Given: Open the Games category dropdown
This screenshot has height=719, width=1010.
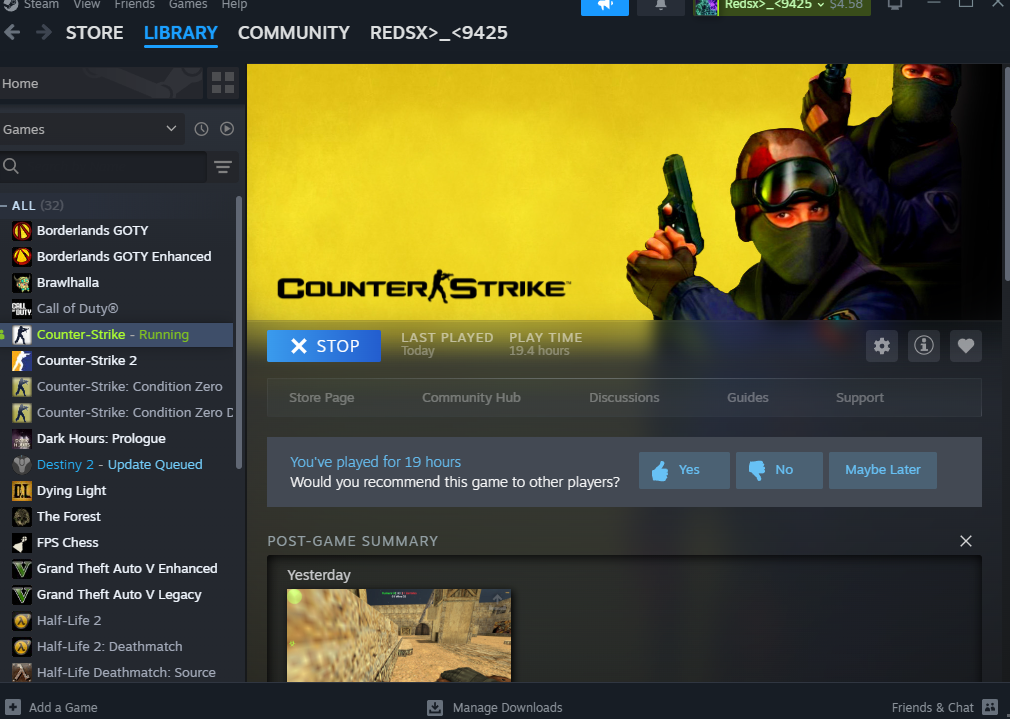Looking at the screenshot, I should pyautogui.click(x=92, y=129).
